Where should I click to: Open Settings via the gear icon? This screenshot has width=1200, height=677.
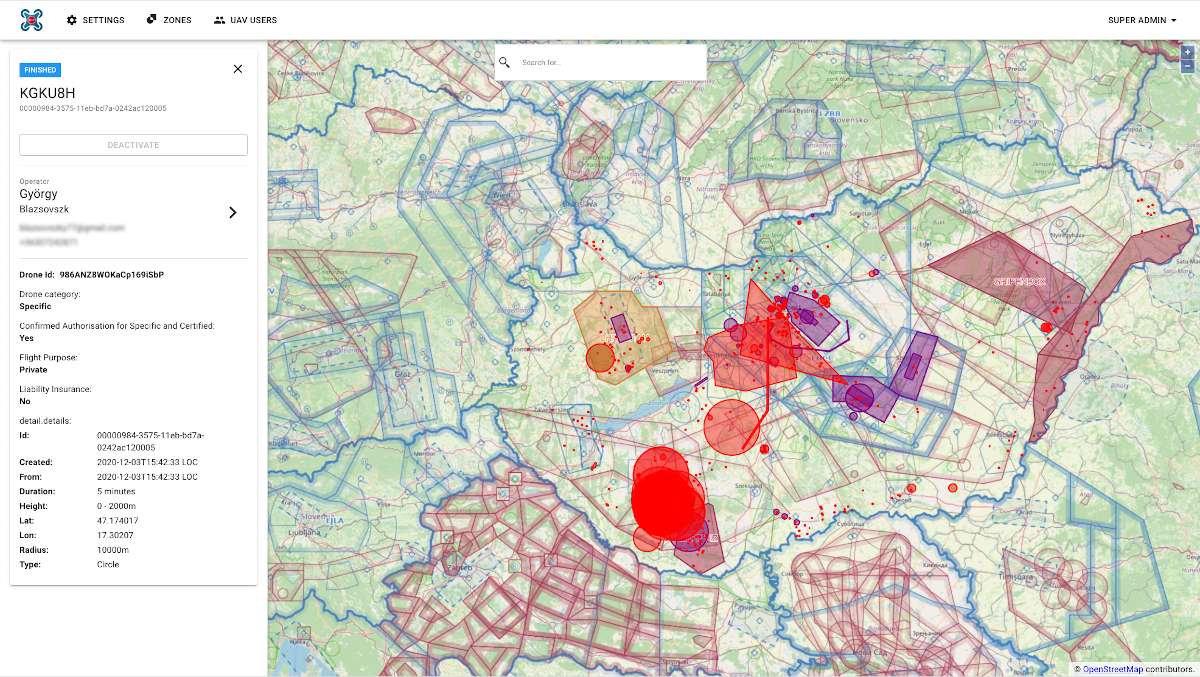[72, 20]
